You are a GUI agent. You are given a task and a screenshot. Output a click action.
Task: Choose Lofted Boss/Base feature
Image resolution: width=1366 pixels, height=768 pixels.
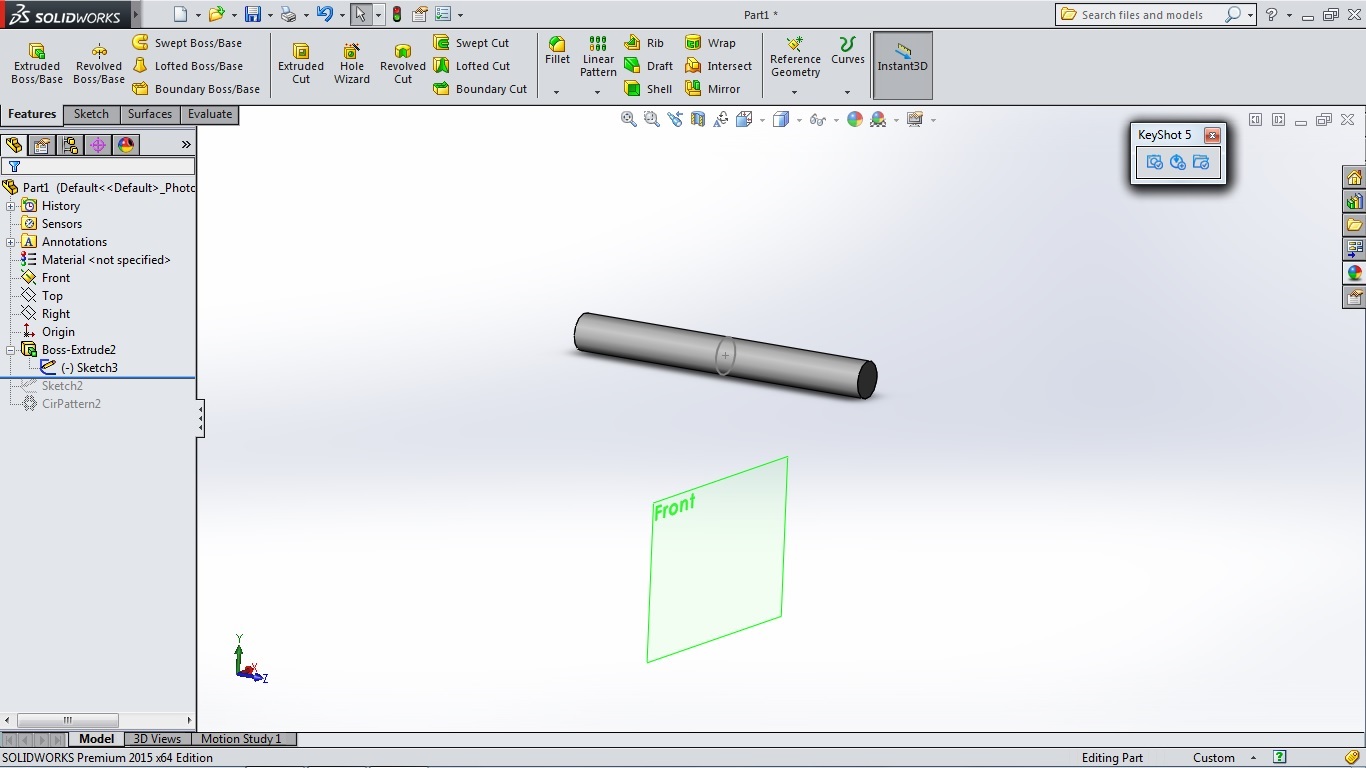click(x=188, y=66)
